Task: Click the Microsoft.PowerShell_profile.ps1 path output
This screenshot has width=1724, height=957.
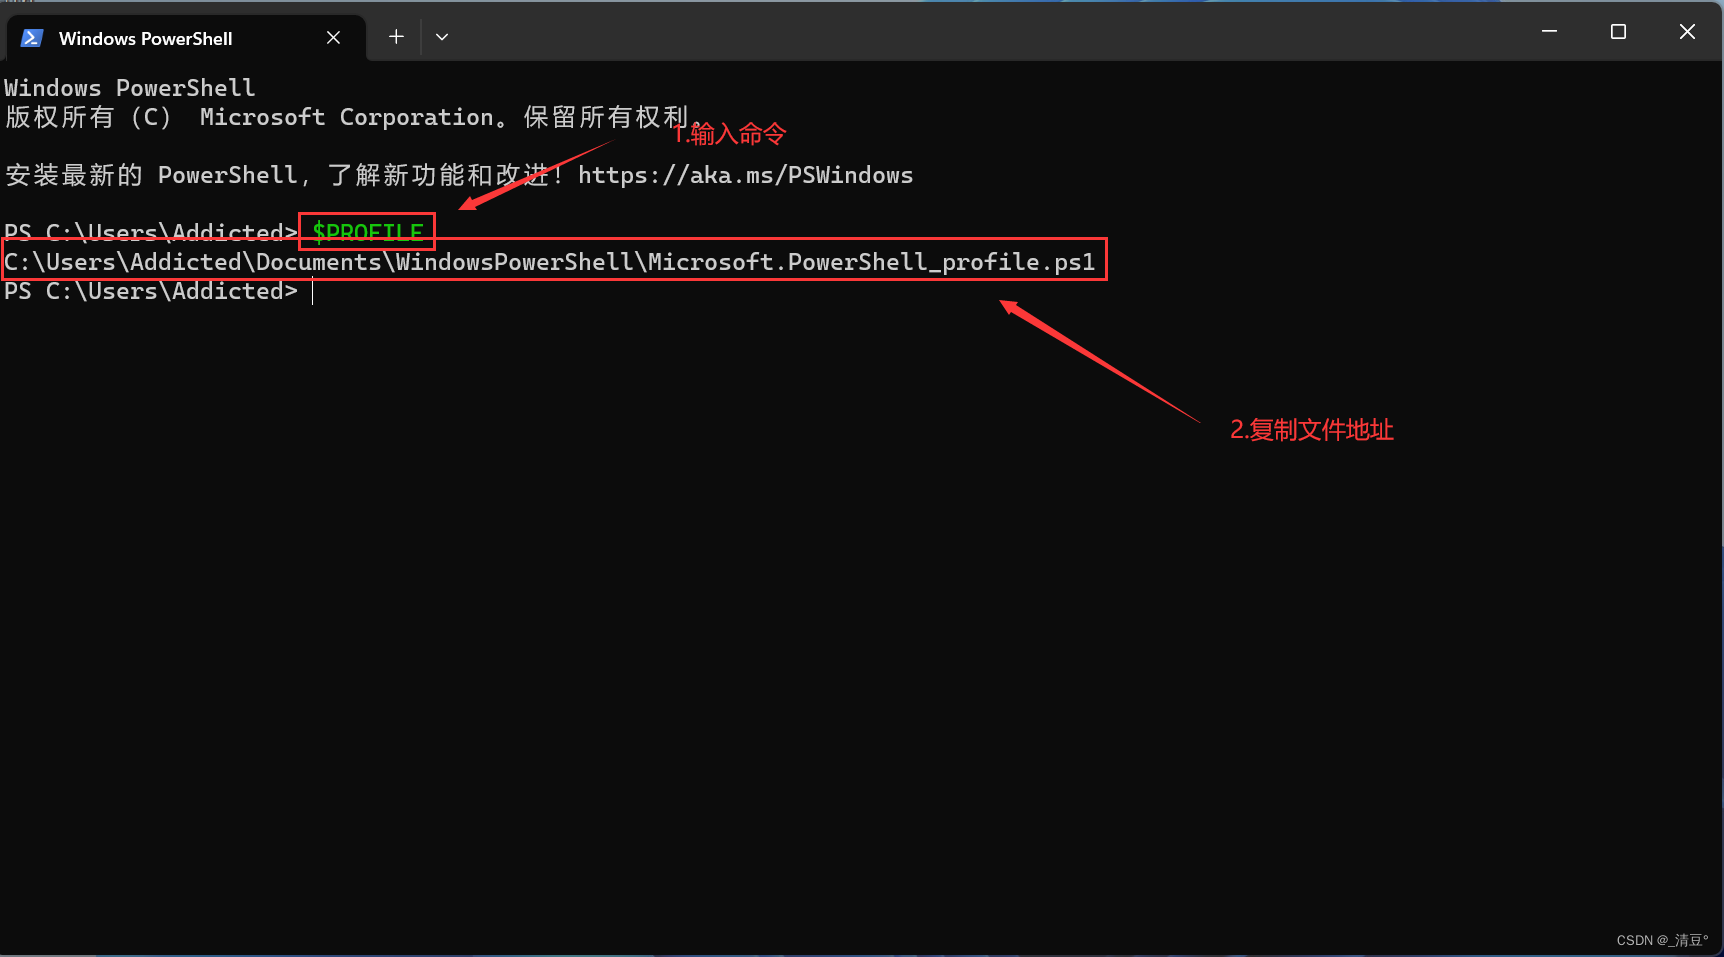Action: coord(550,262)
